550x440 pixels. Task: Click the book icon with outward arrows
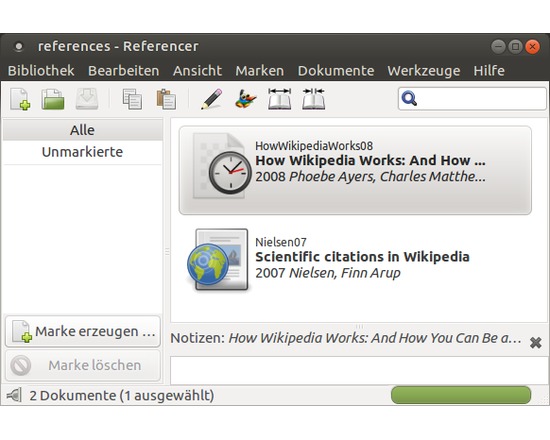pyautogui.click(x=280, y=99)
